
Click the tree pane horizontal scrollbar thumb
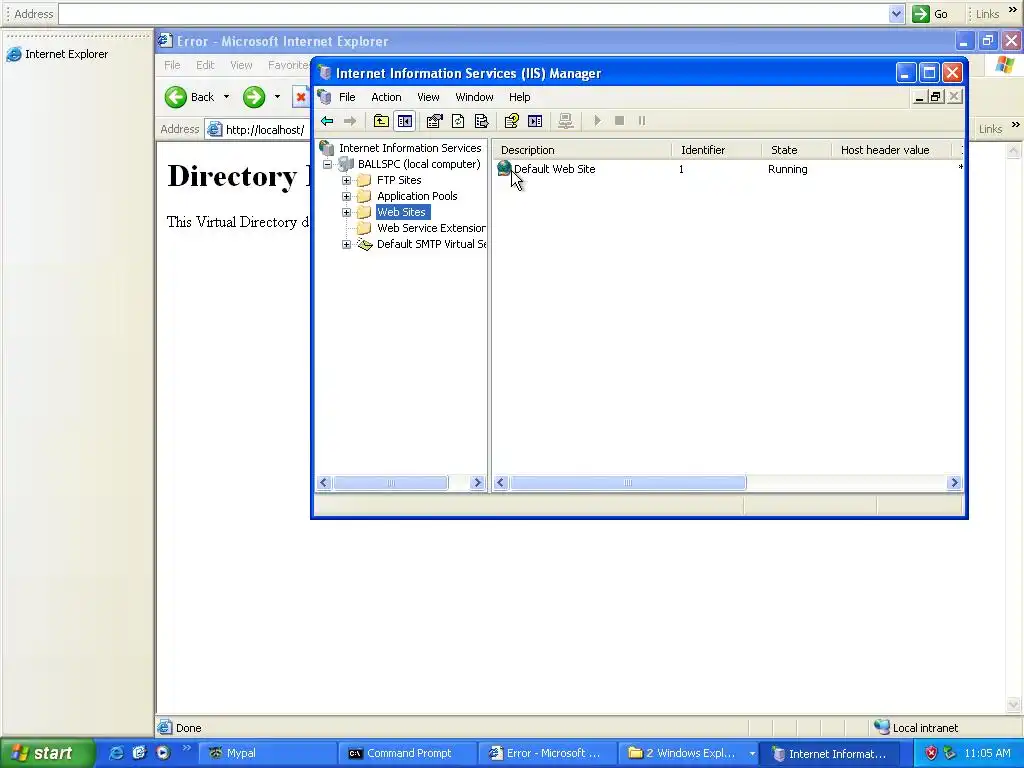(x=391, y=483)
